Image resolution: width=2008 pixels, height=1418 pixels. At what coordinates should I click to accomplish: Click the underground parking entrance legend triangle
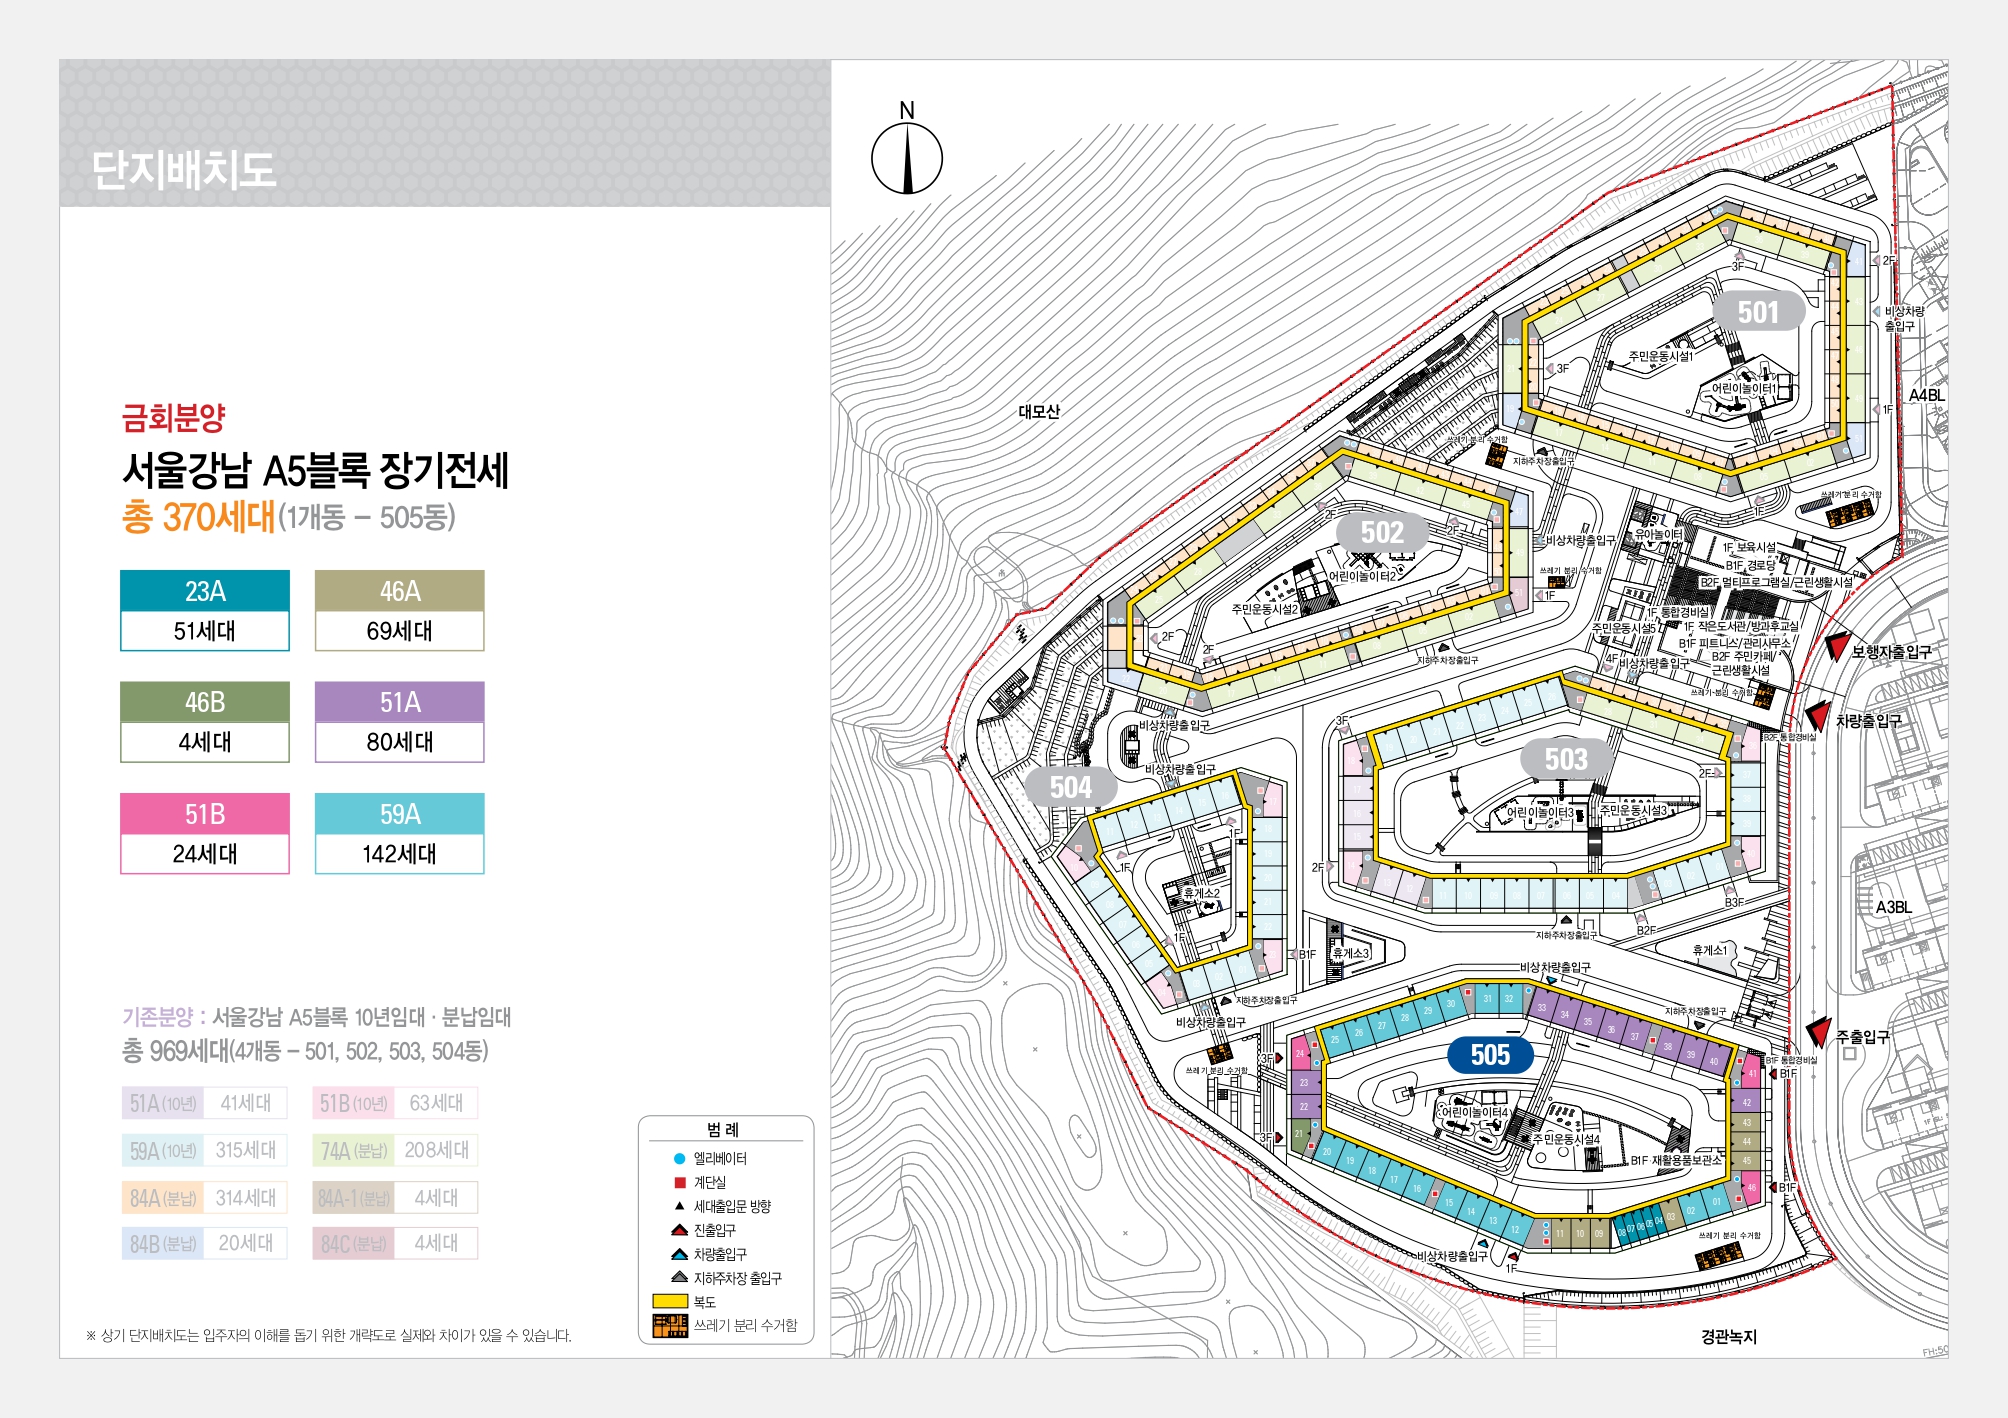coord(679,1277)
